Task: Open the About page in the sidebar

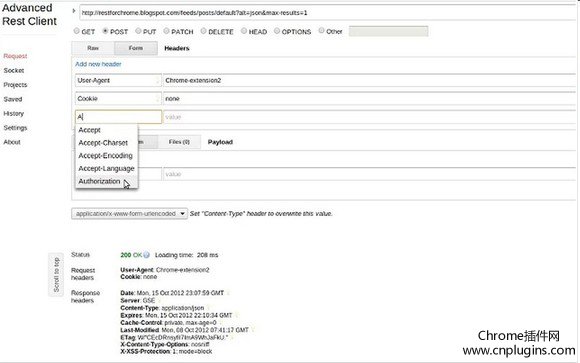Action: (x=12, y=142)
